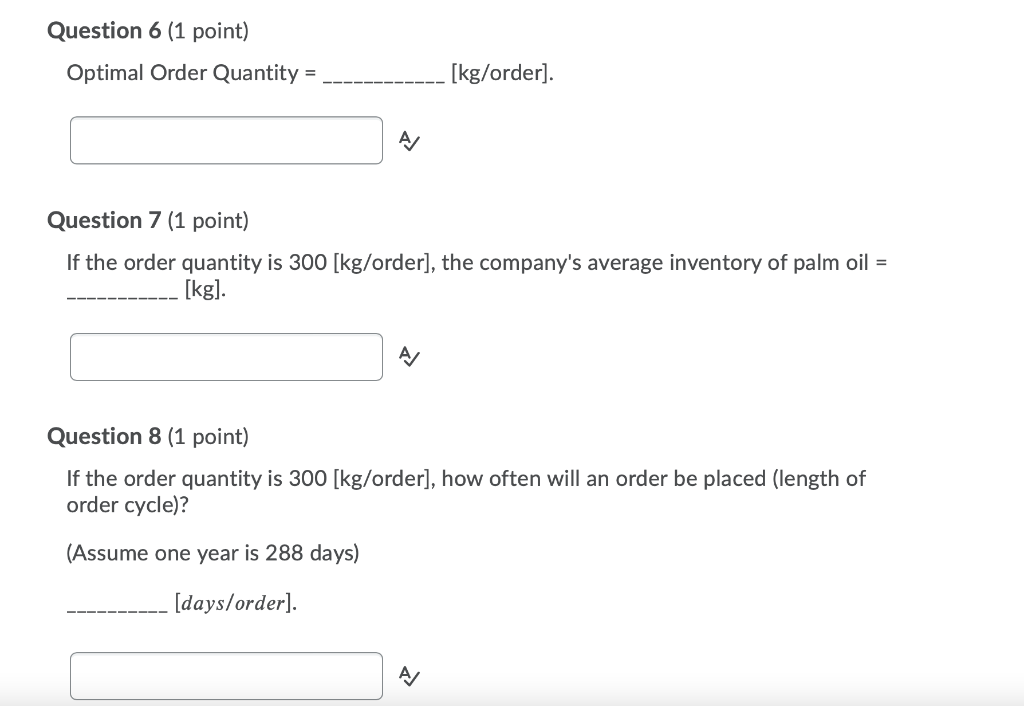The height and width of the screenshot is (706, 1024).
Task: Click the Question 6 answer input box
Action: (226, 140)
